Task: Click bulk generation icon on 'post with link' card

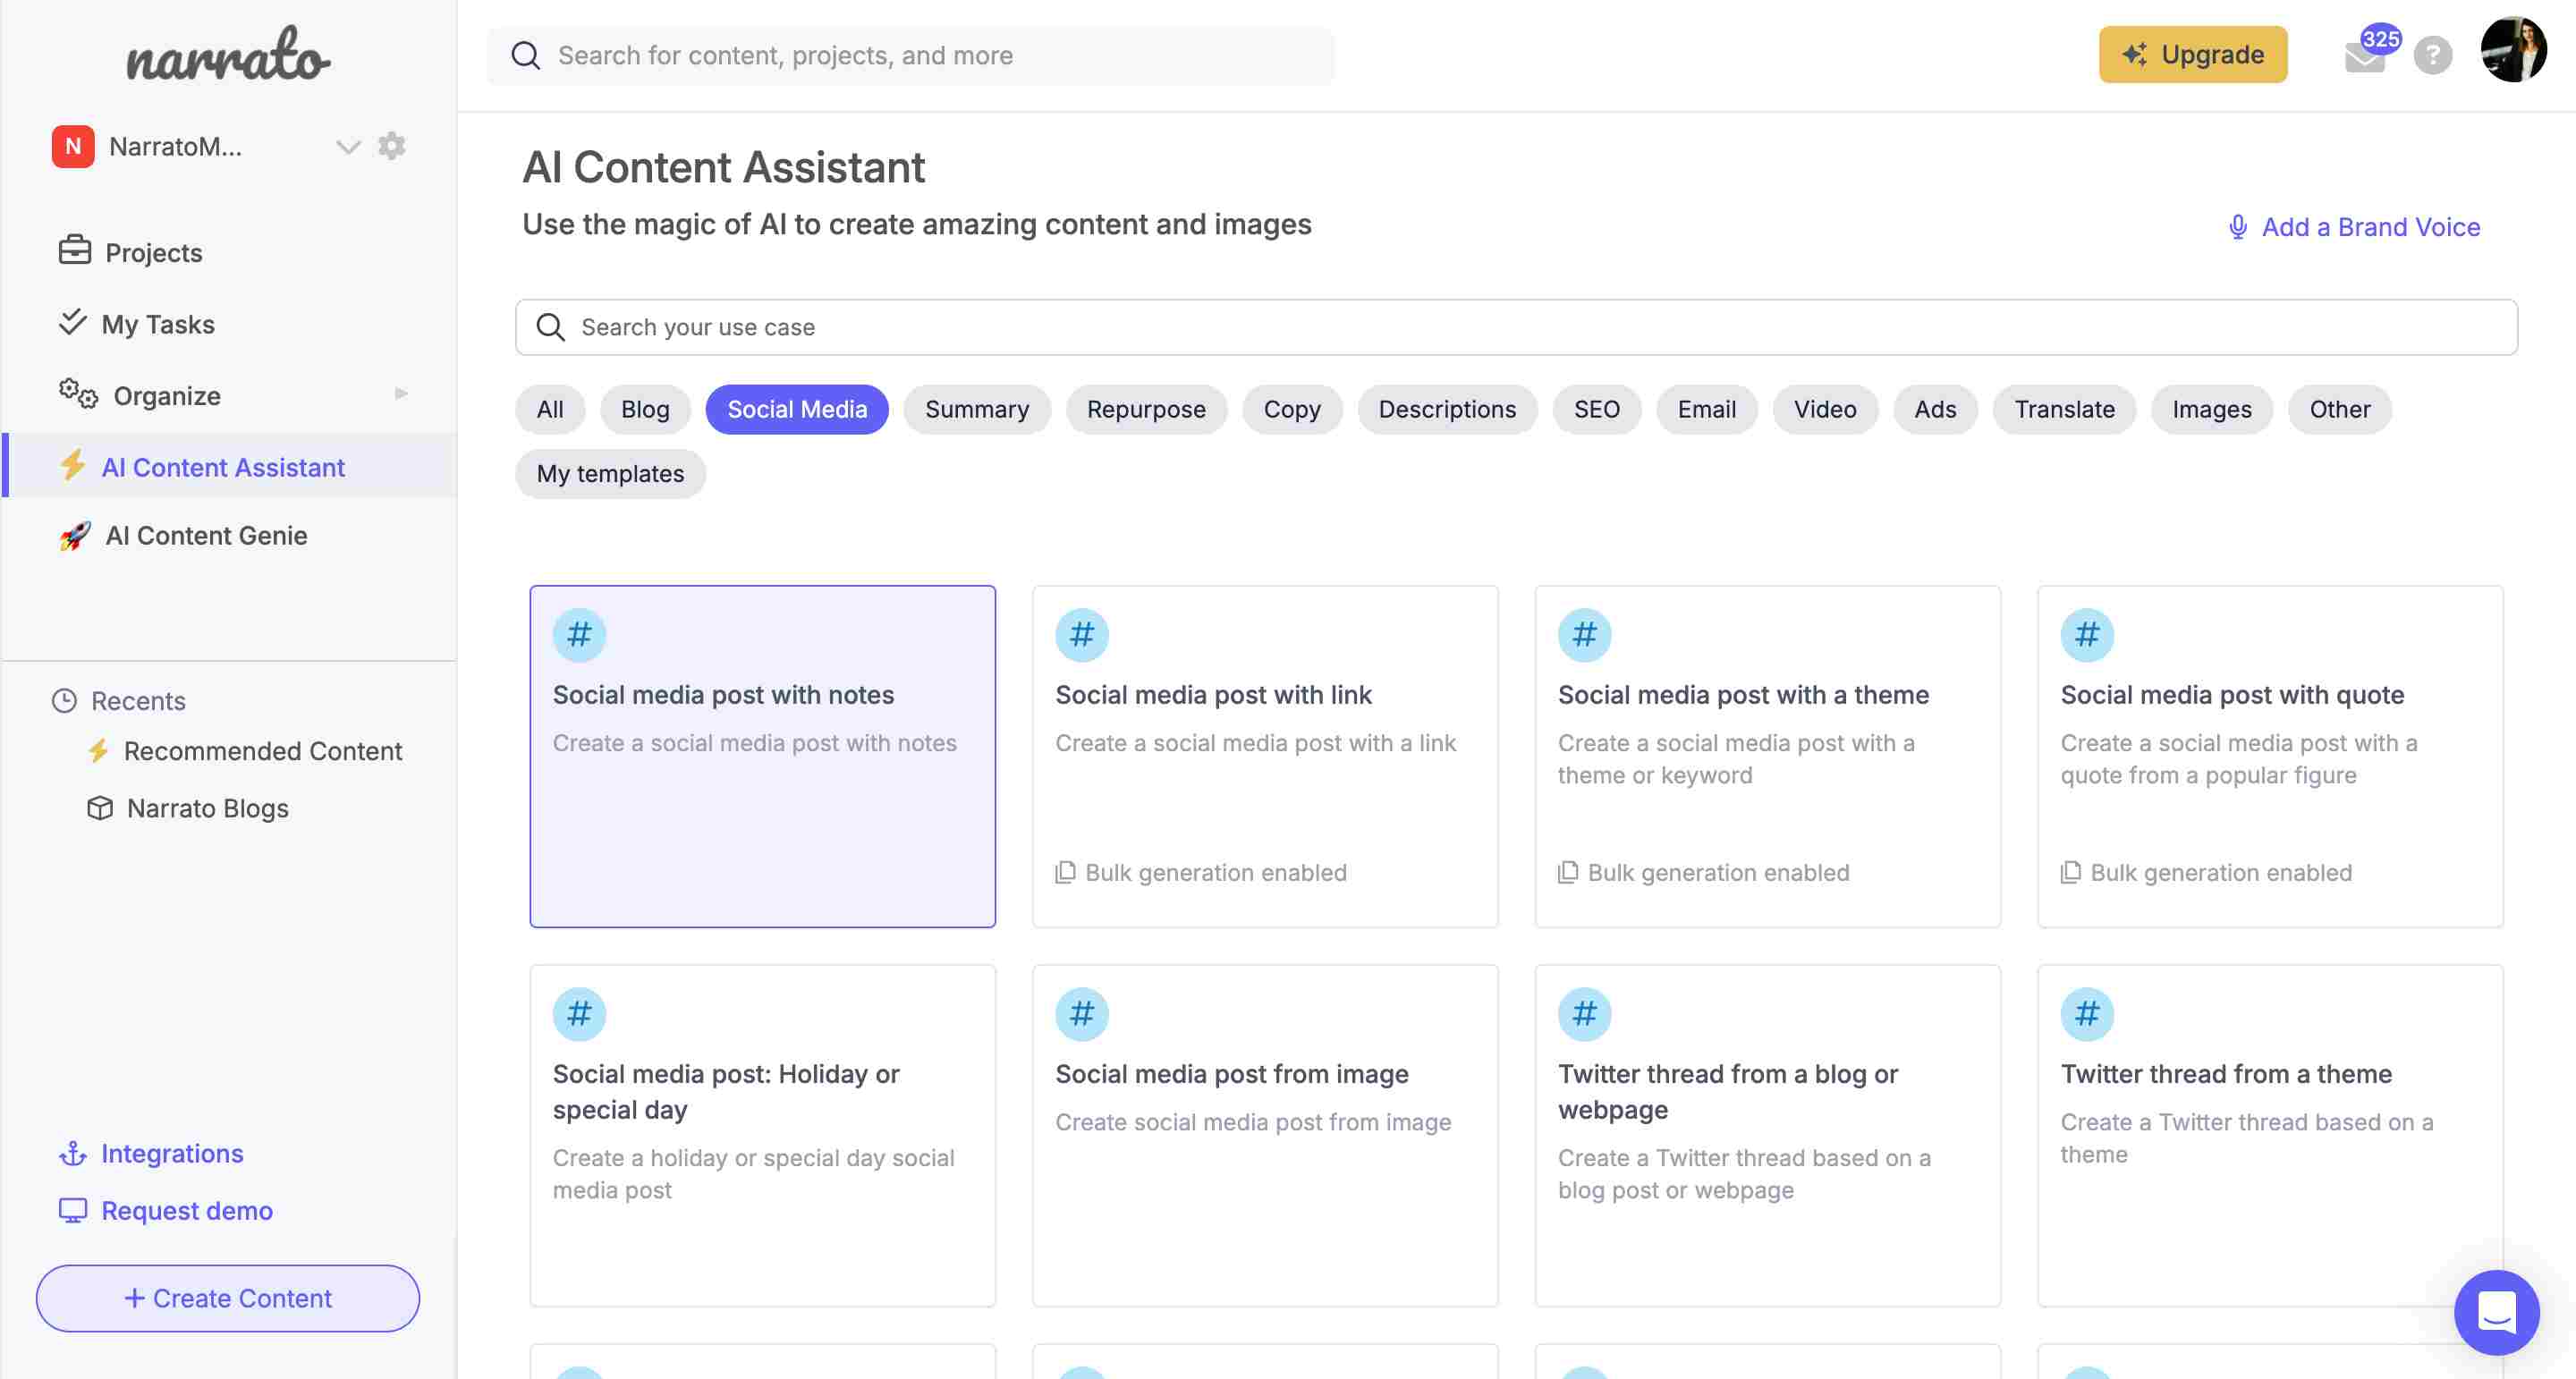Action: click(x=1065, y=872)
